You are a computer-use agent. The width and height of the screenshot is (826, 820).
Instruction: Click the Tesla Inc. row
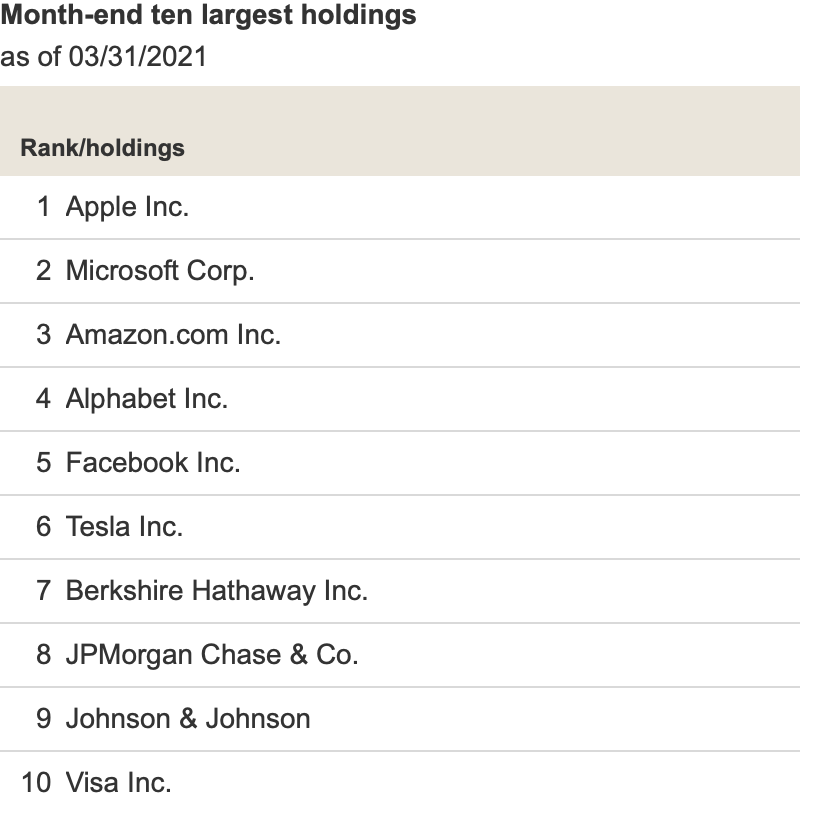click(x=400, y=527)
